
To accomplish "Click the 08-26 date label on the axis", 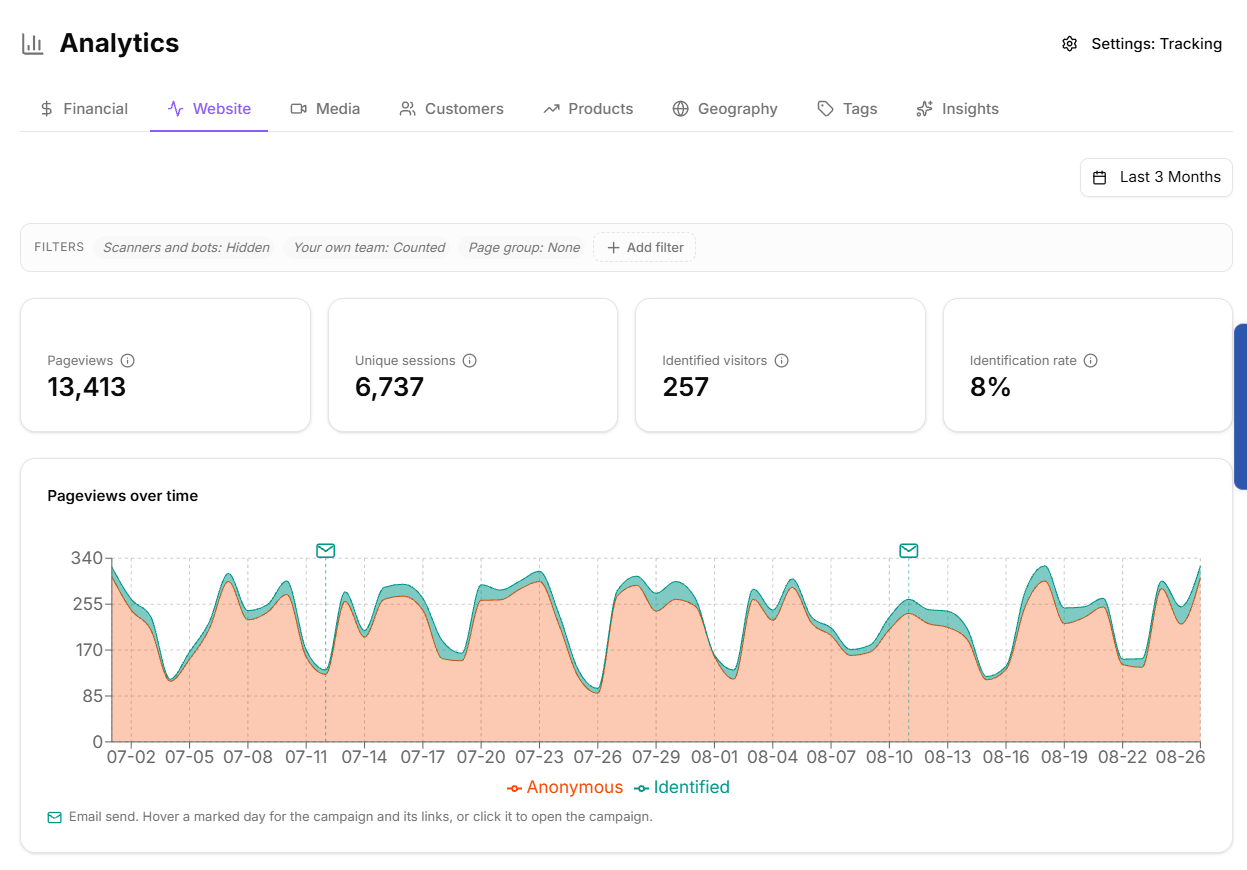I will click(1180, 758).
